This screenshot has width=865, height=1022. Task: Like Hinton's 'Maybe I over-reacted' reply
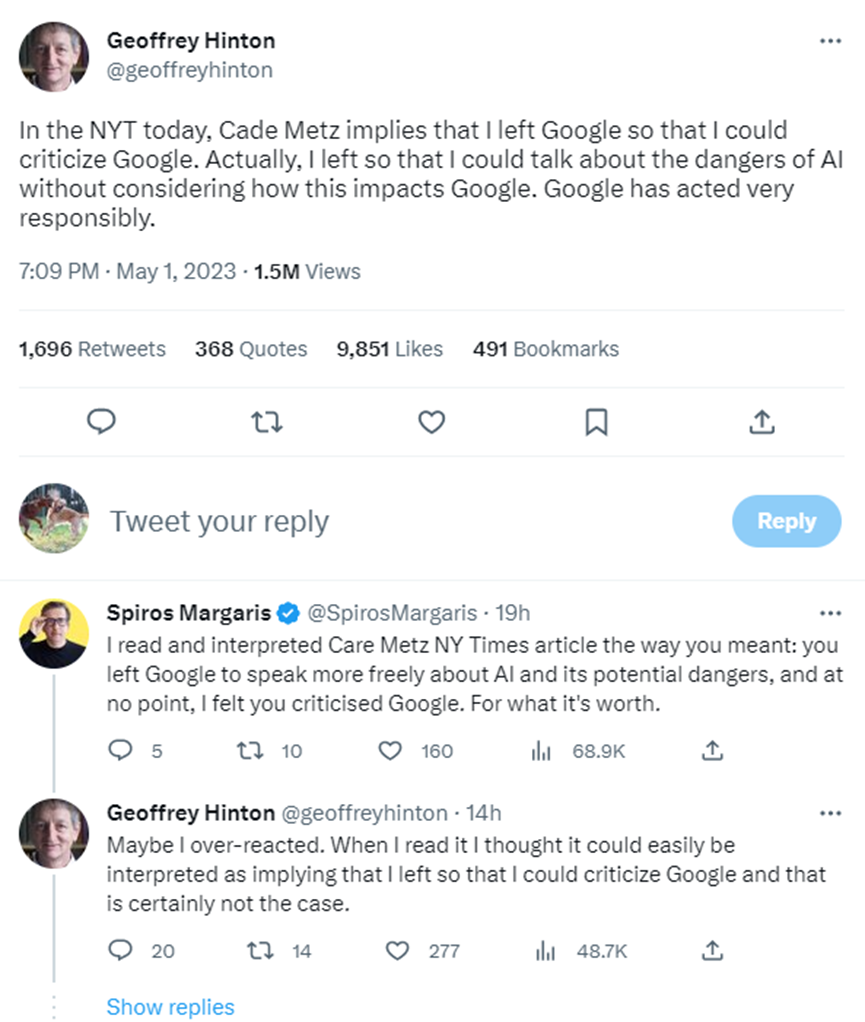click(x=397, y=950)
